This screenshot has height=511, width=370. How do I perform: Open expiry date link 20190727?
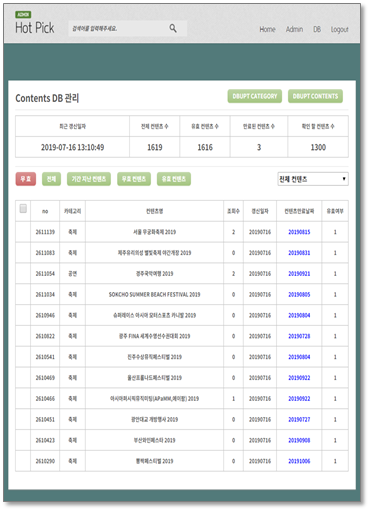[299, 420]
